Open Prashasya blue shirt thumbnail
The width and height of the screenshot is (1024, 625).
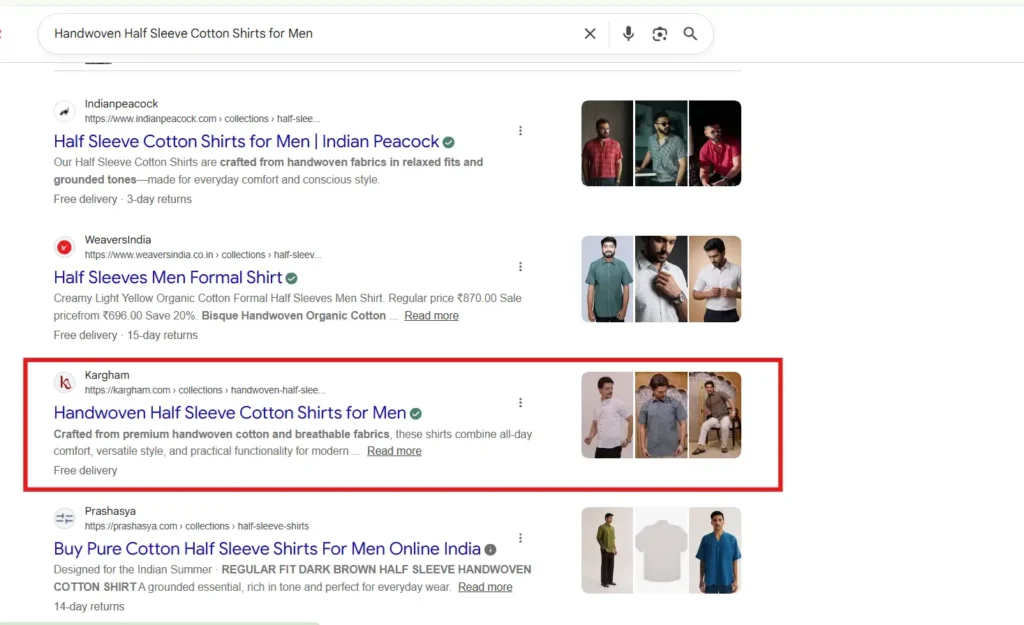click(715, 551)
